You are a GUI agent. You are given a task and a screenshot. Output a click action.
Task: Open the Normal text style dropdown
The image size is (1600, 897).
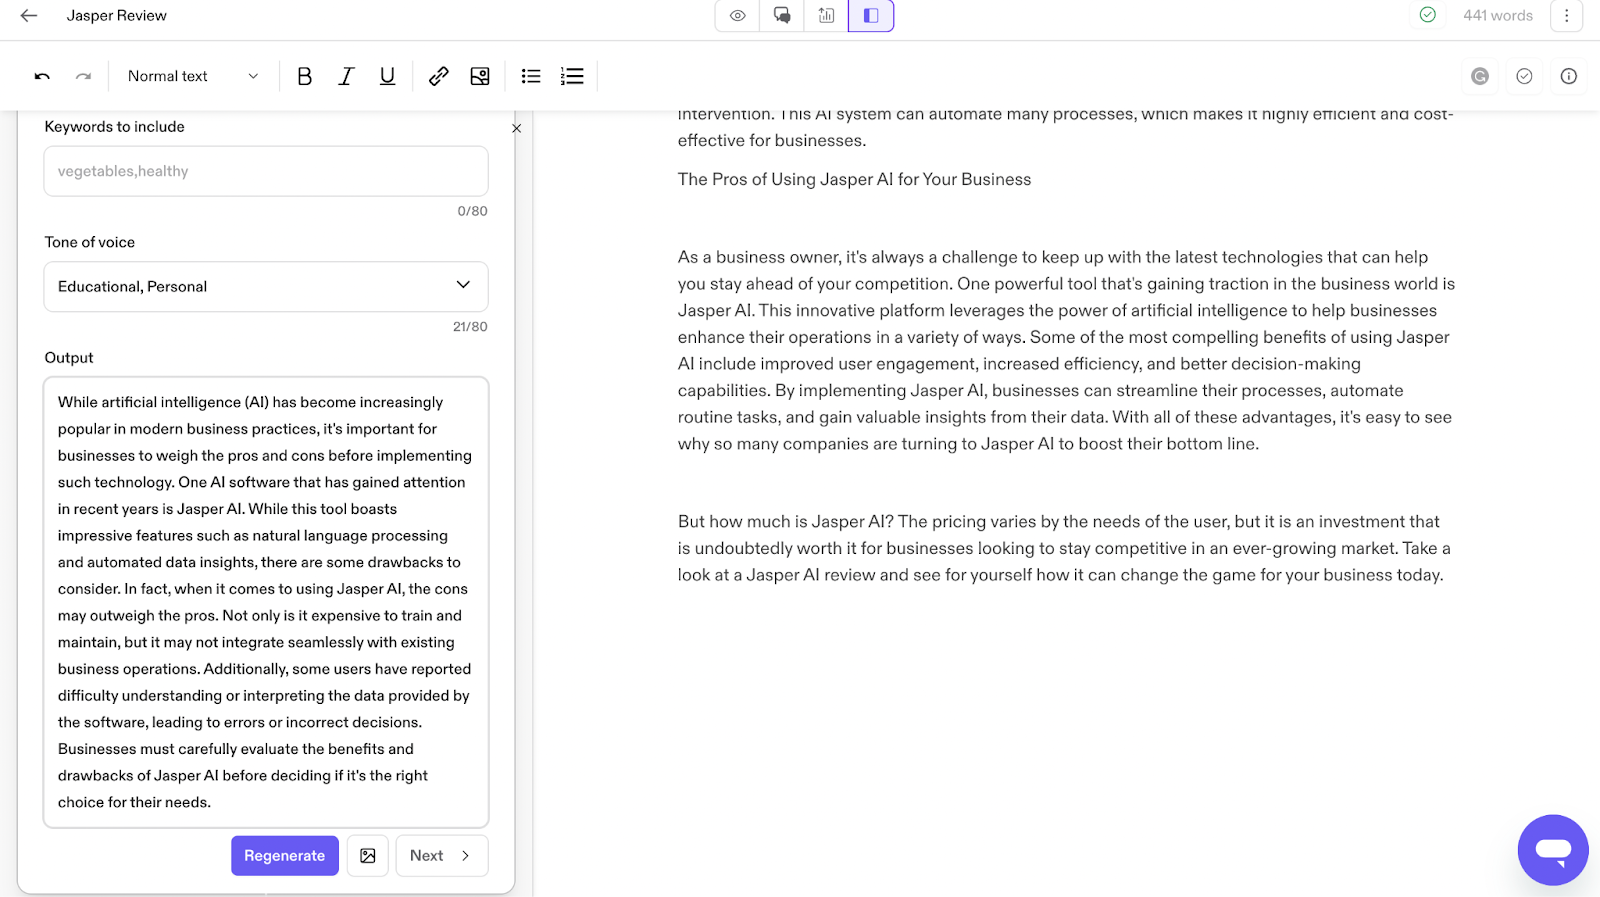tap(193, 76)
